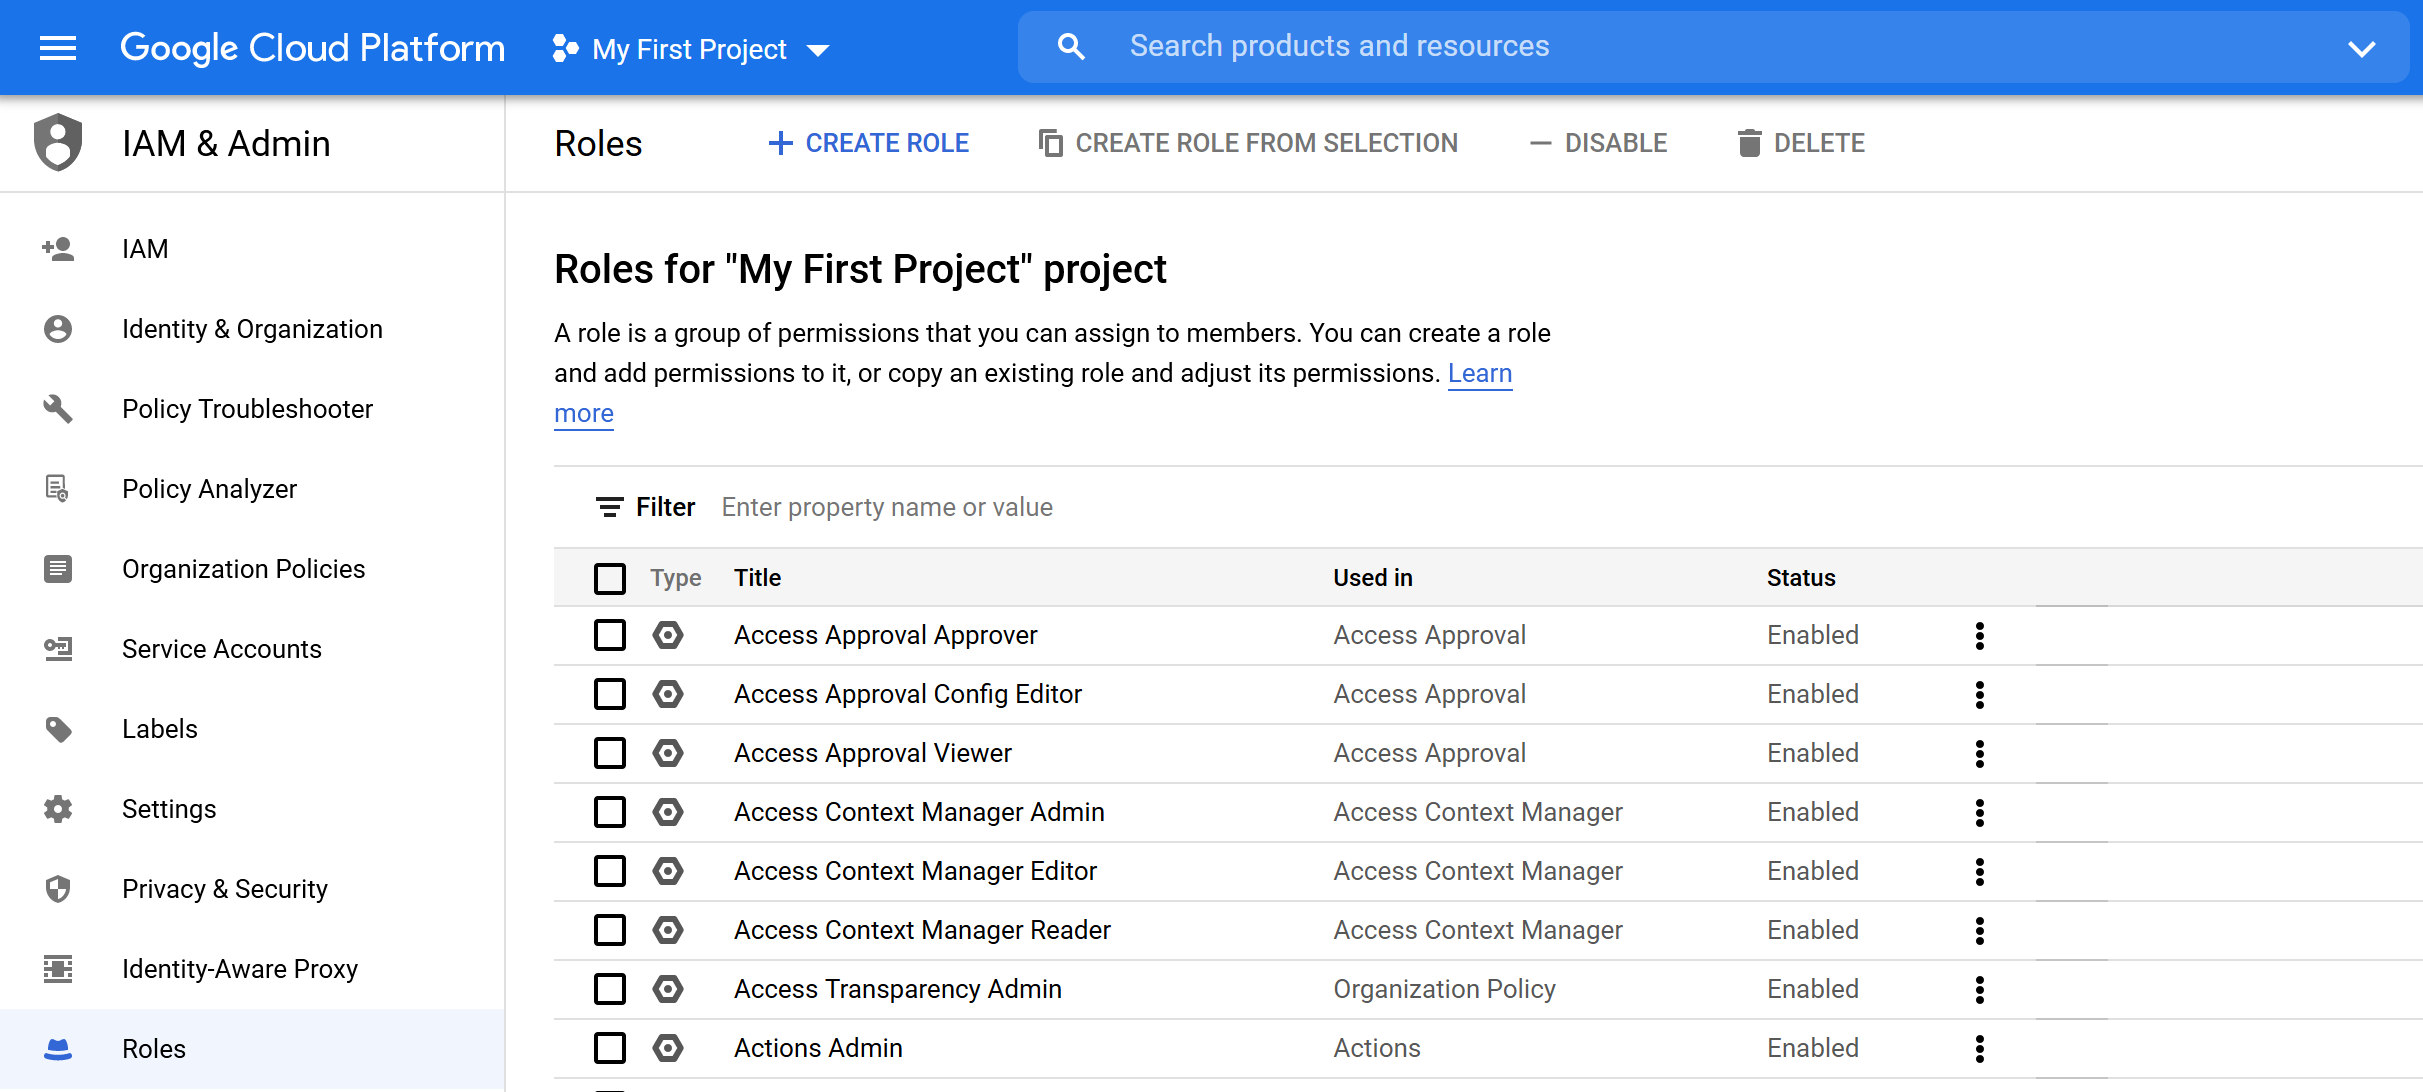Open the hamburger navigation menu
Screen dimensions: 2423x1092
pyautogui.click(x=58, y=47)
